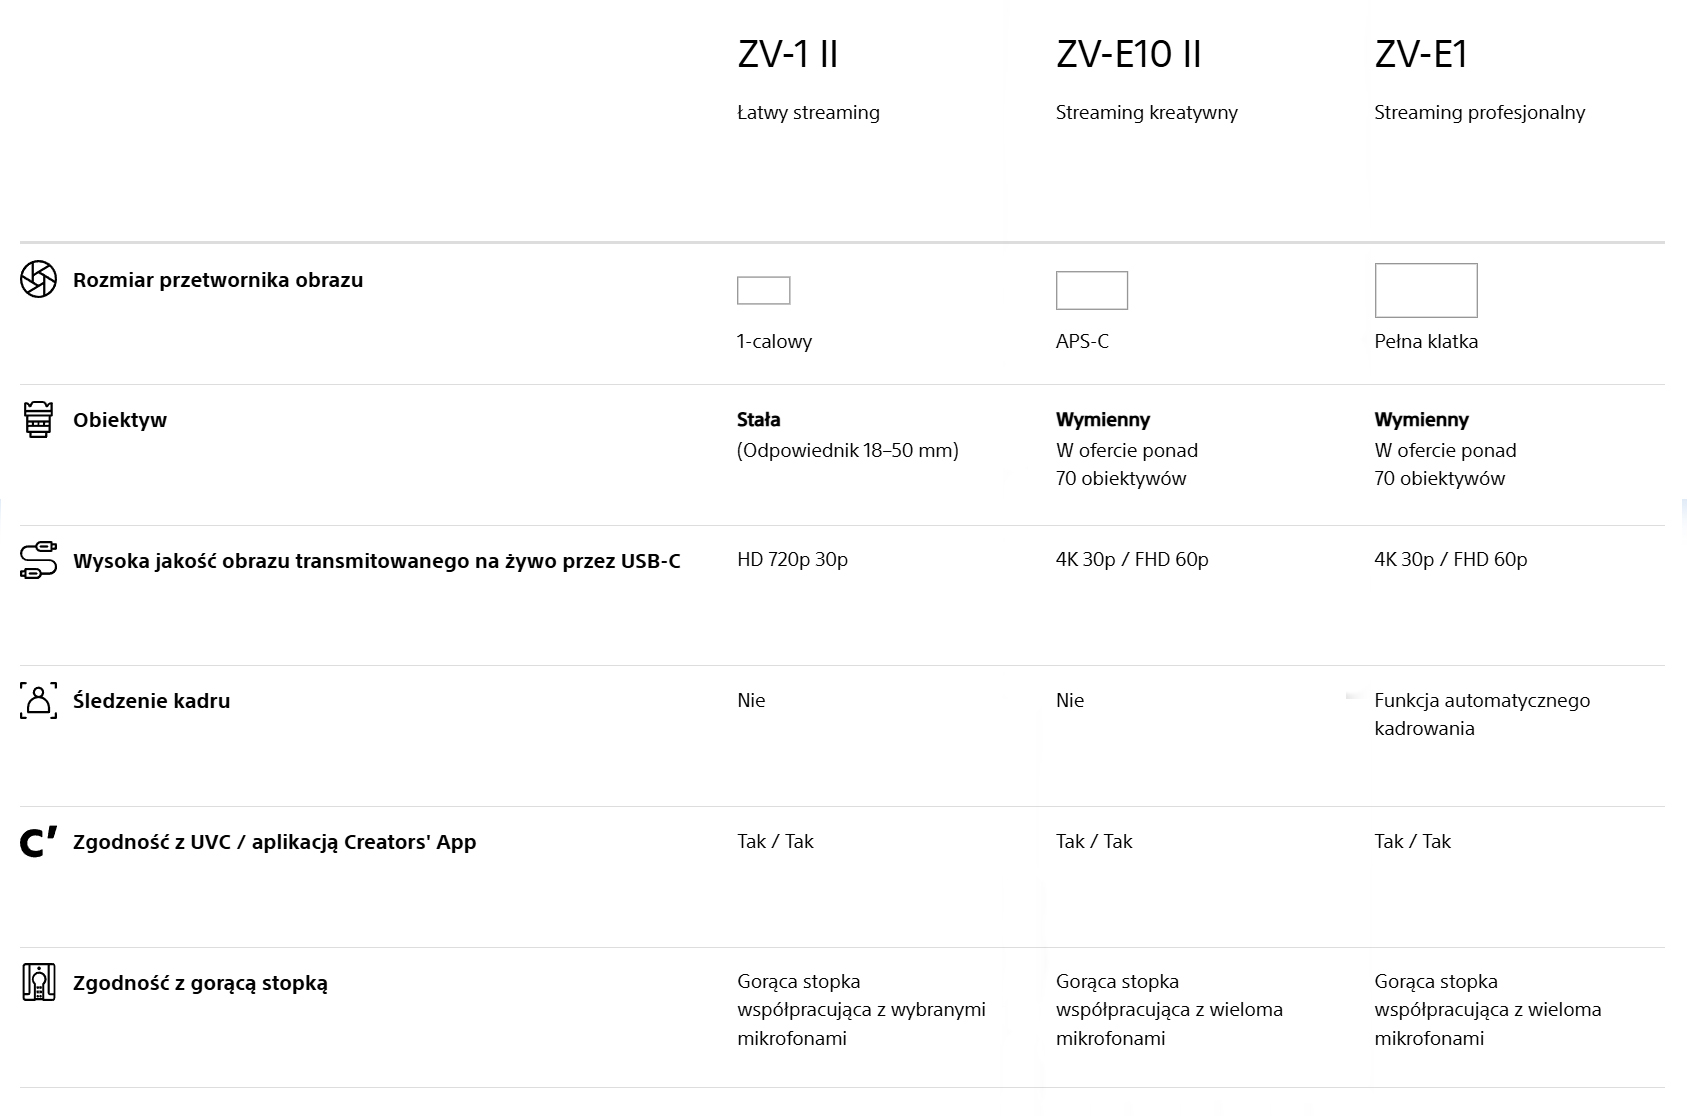The height and width of the screenshot is (1116, 1687).
Task: Click the Creators' App C' icon
Action: pyautogui.click(x=38, y=842)
